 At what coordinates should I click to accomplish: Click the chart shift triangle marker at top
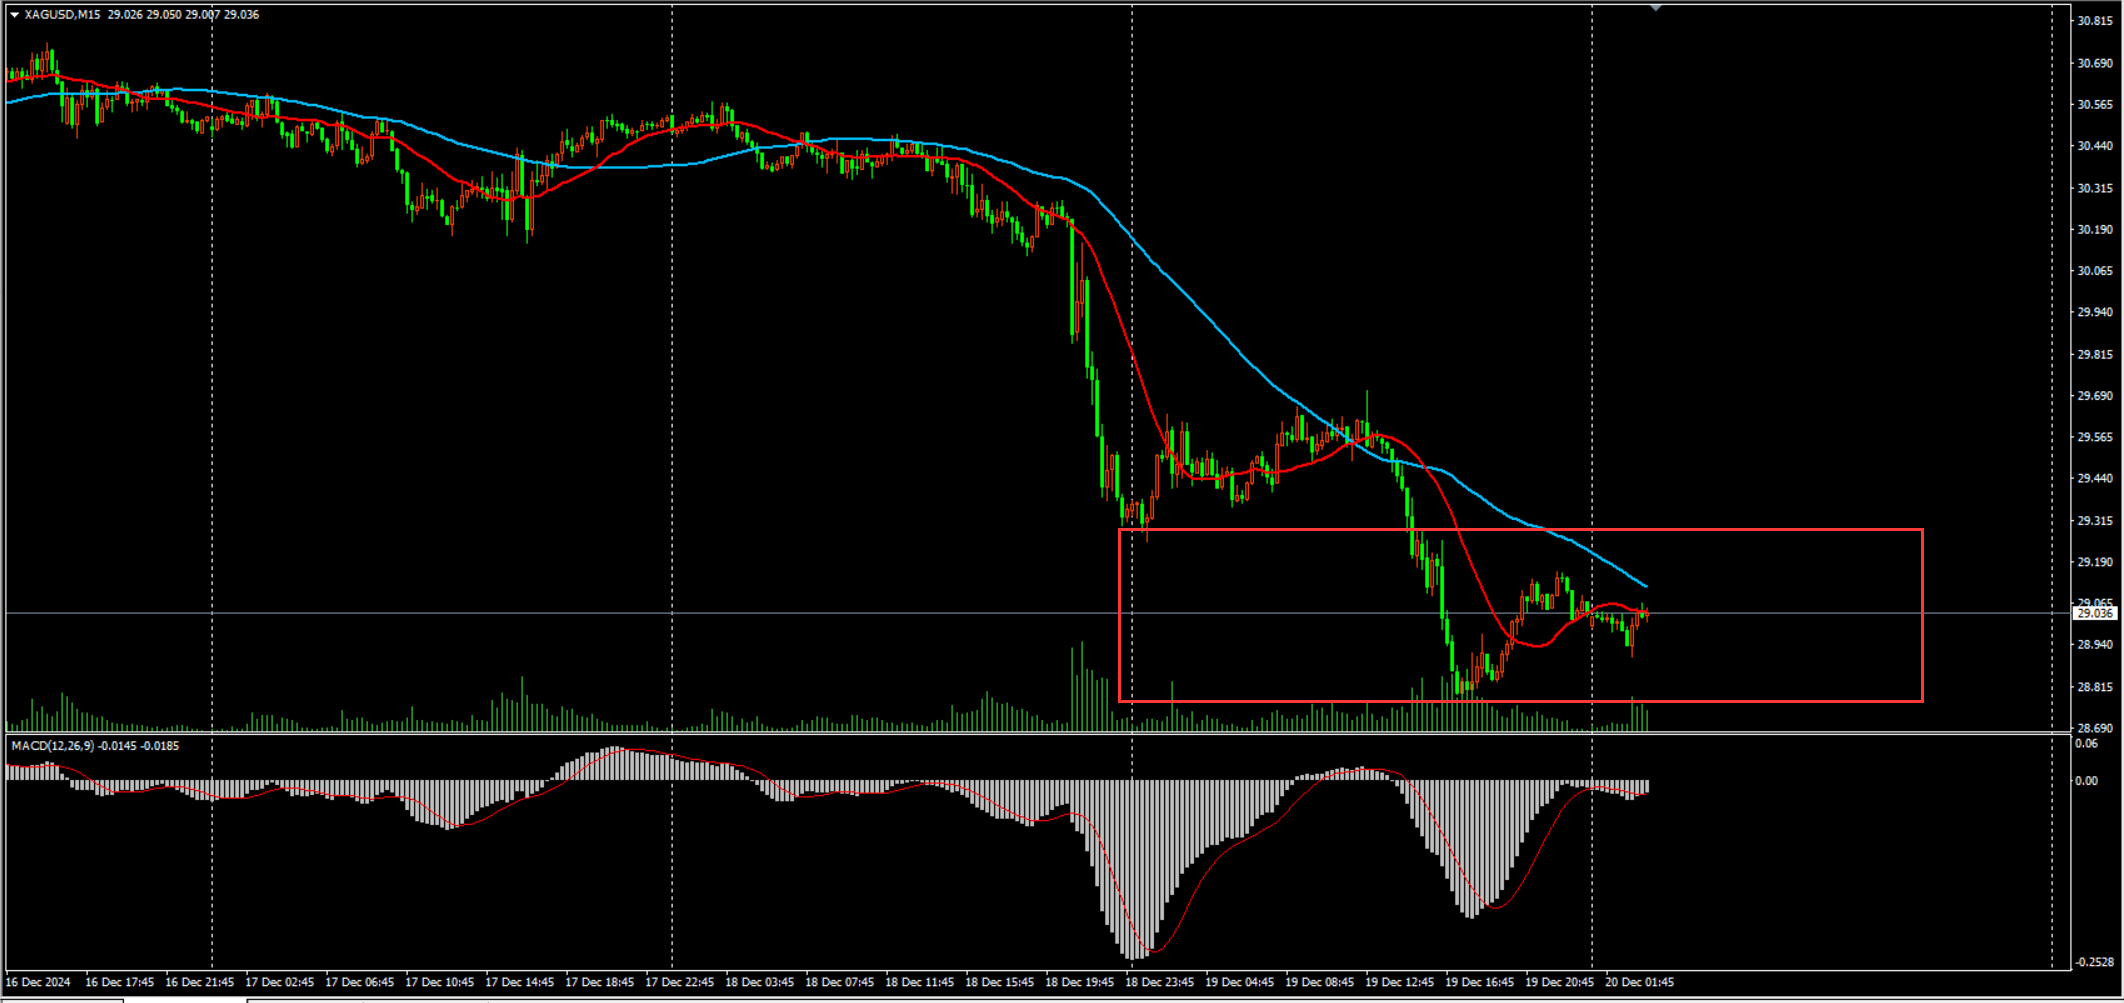pos(1656,8)
